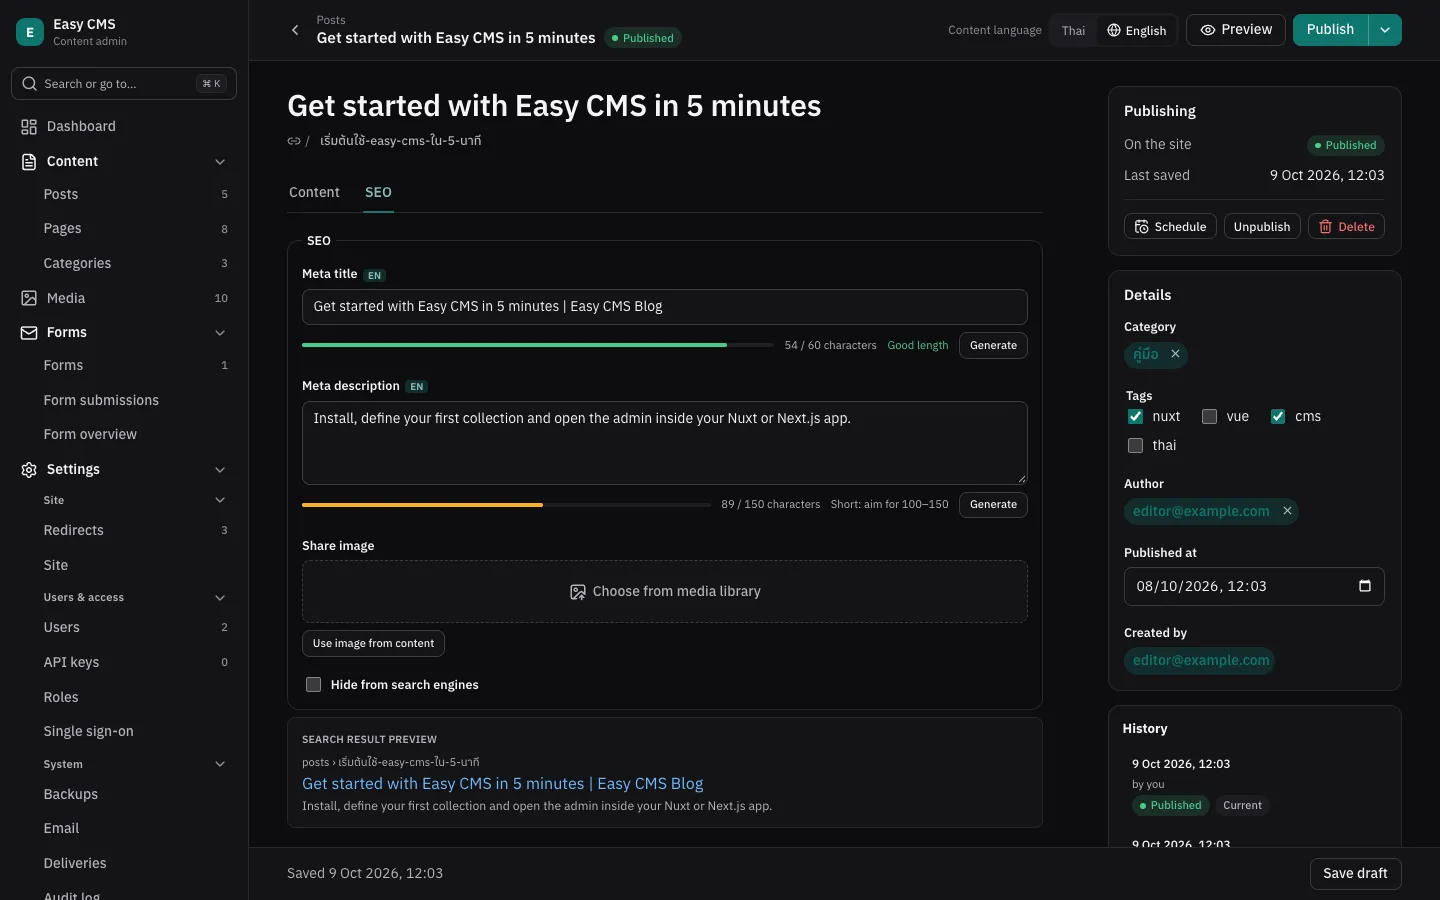
Task: Uncheck the cms tag checkbox
Action: click(1278, 417)
